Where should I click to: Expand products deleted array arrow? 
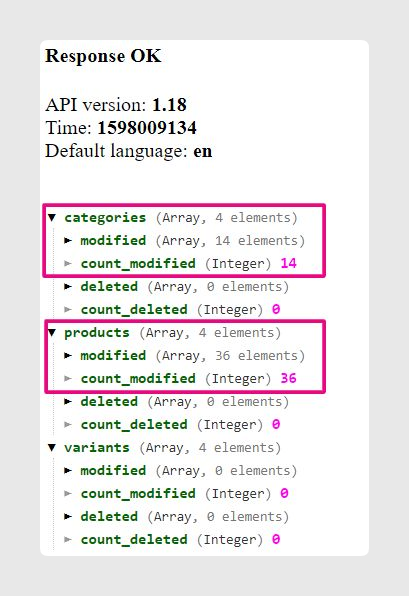click(68, 402)
